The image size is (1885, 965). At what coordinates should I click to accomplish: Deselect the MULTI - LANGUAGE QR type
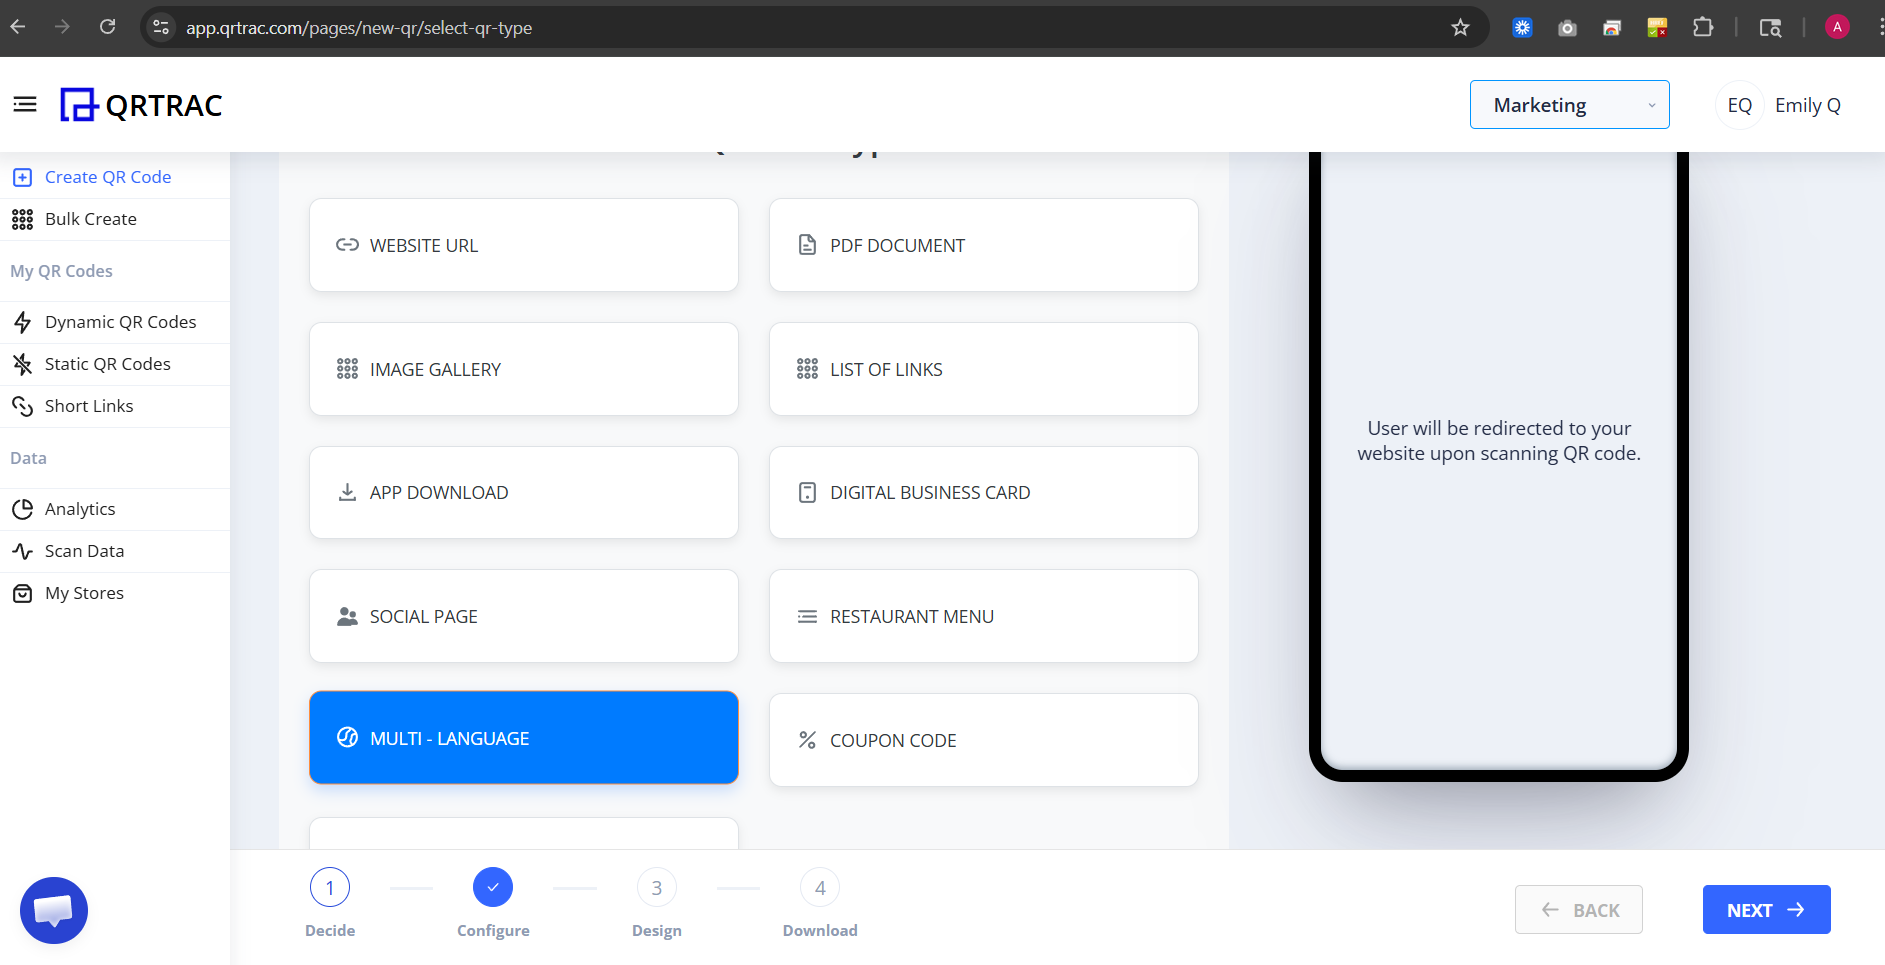523,738
